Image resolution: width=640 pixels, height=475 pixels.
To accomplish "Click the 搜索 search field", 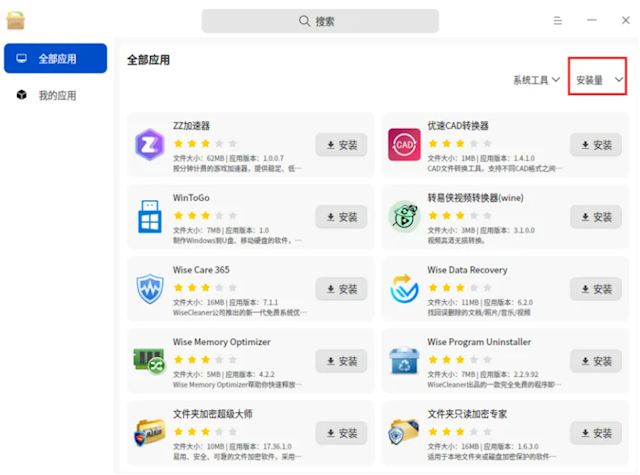I will (x=320, y=21).
